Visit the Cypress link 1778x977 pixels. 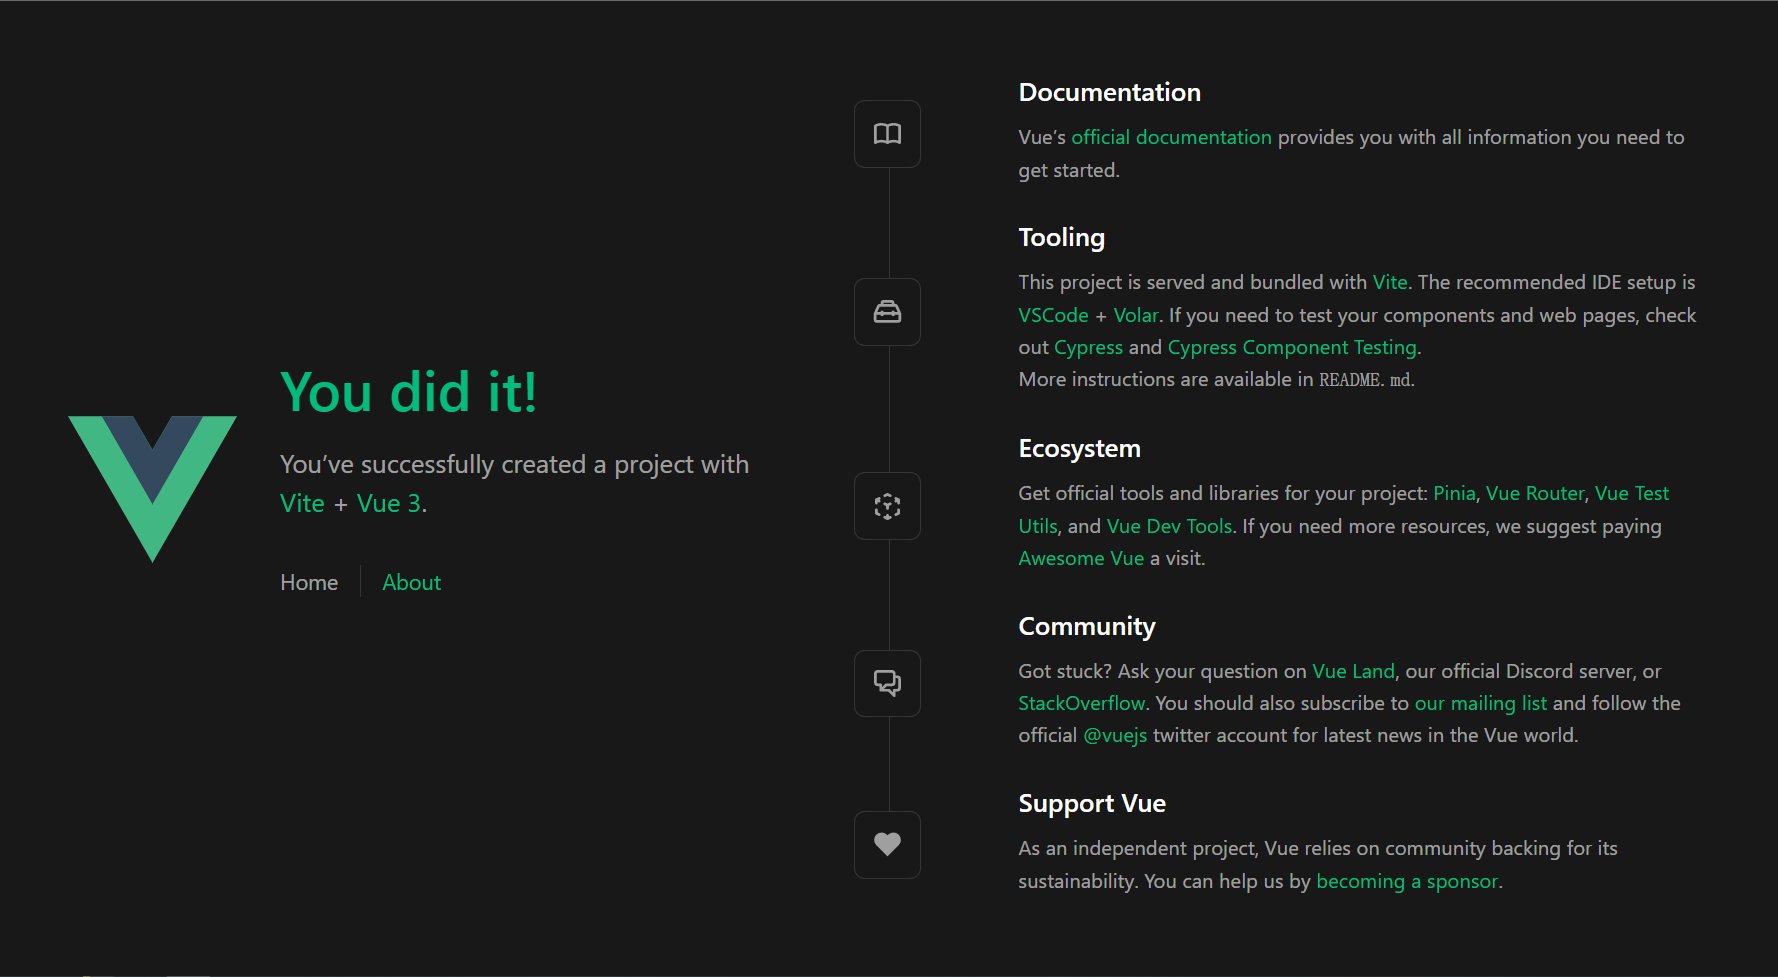(x=1088, y=347)
